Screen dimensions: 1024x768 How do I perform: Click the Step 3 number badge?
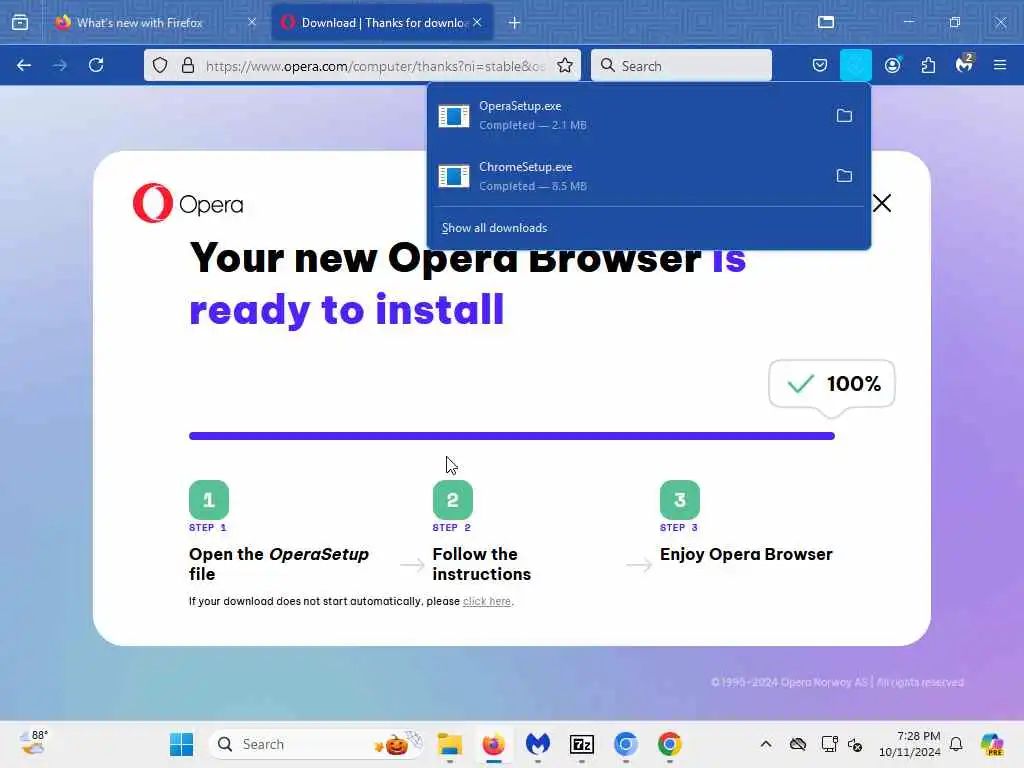pos(680,500)
